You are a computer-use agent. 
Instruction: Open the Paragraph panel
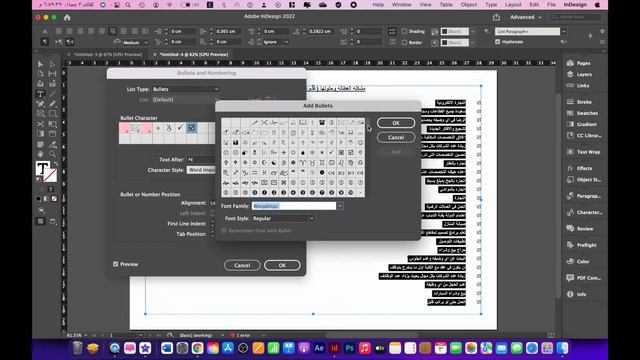(584, 196)
